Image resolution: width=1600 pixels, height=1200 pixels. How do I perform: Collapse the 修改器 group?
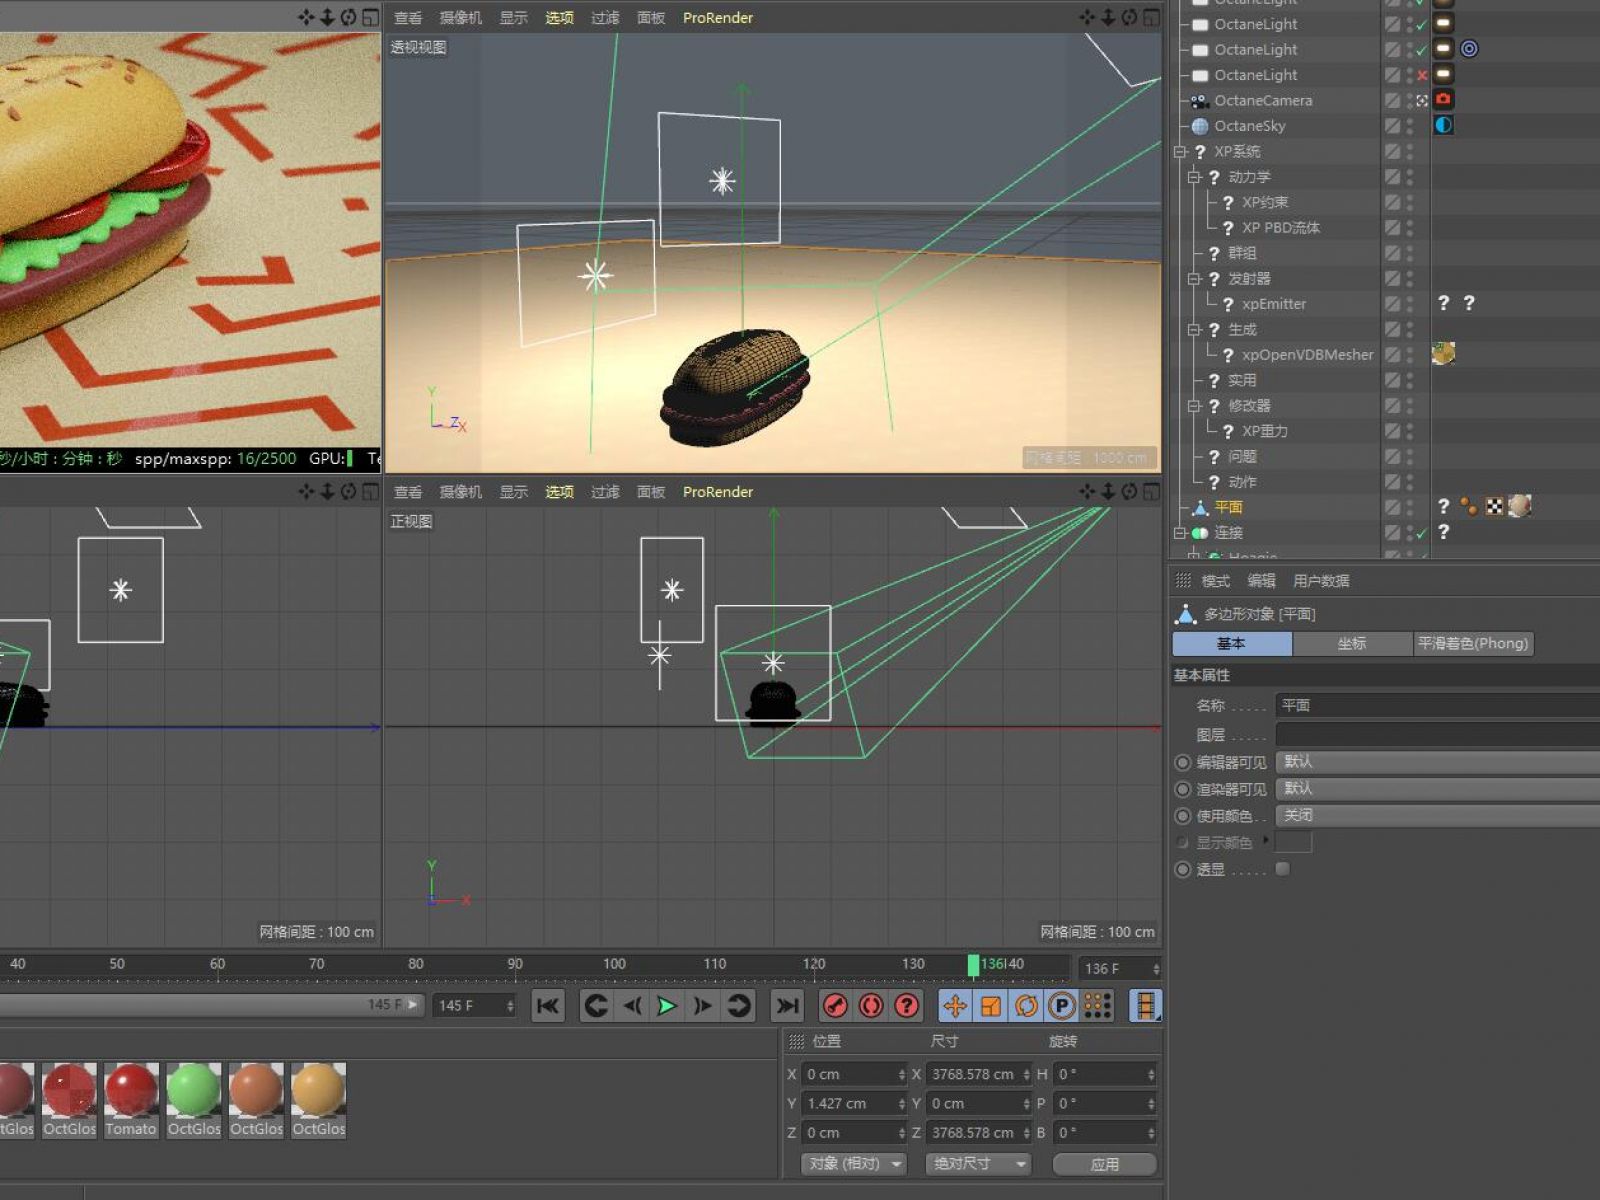(x=1194, y=405)
